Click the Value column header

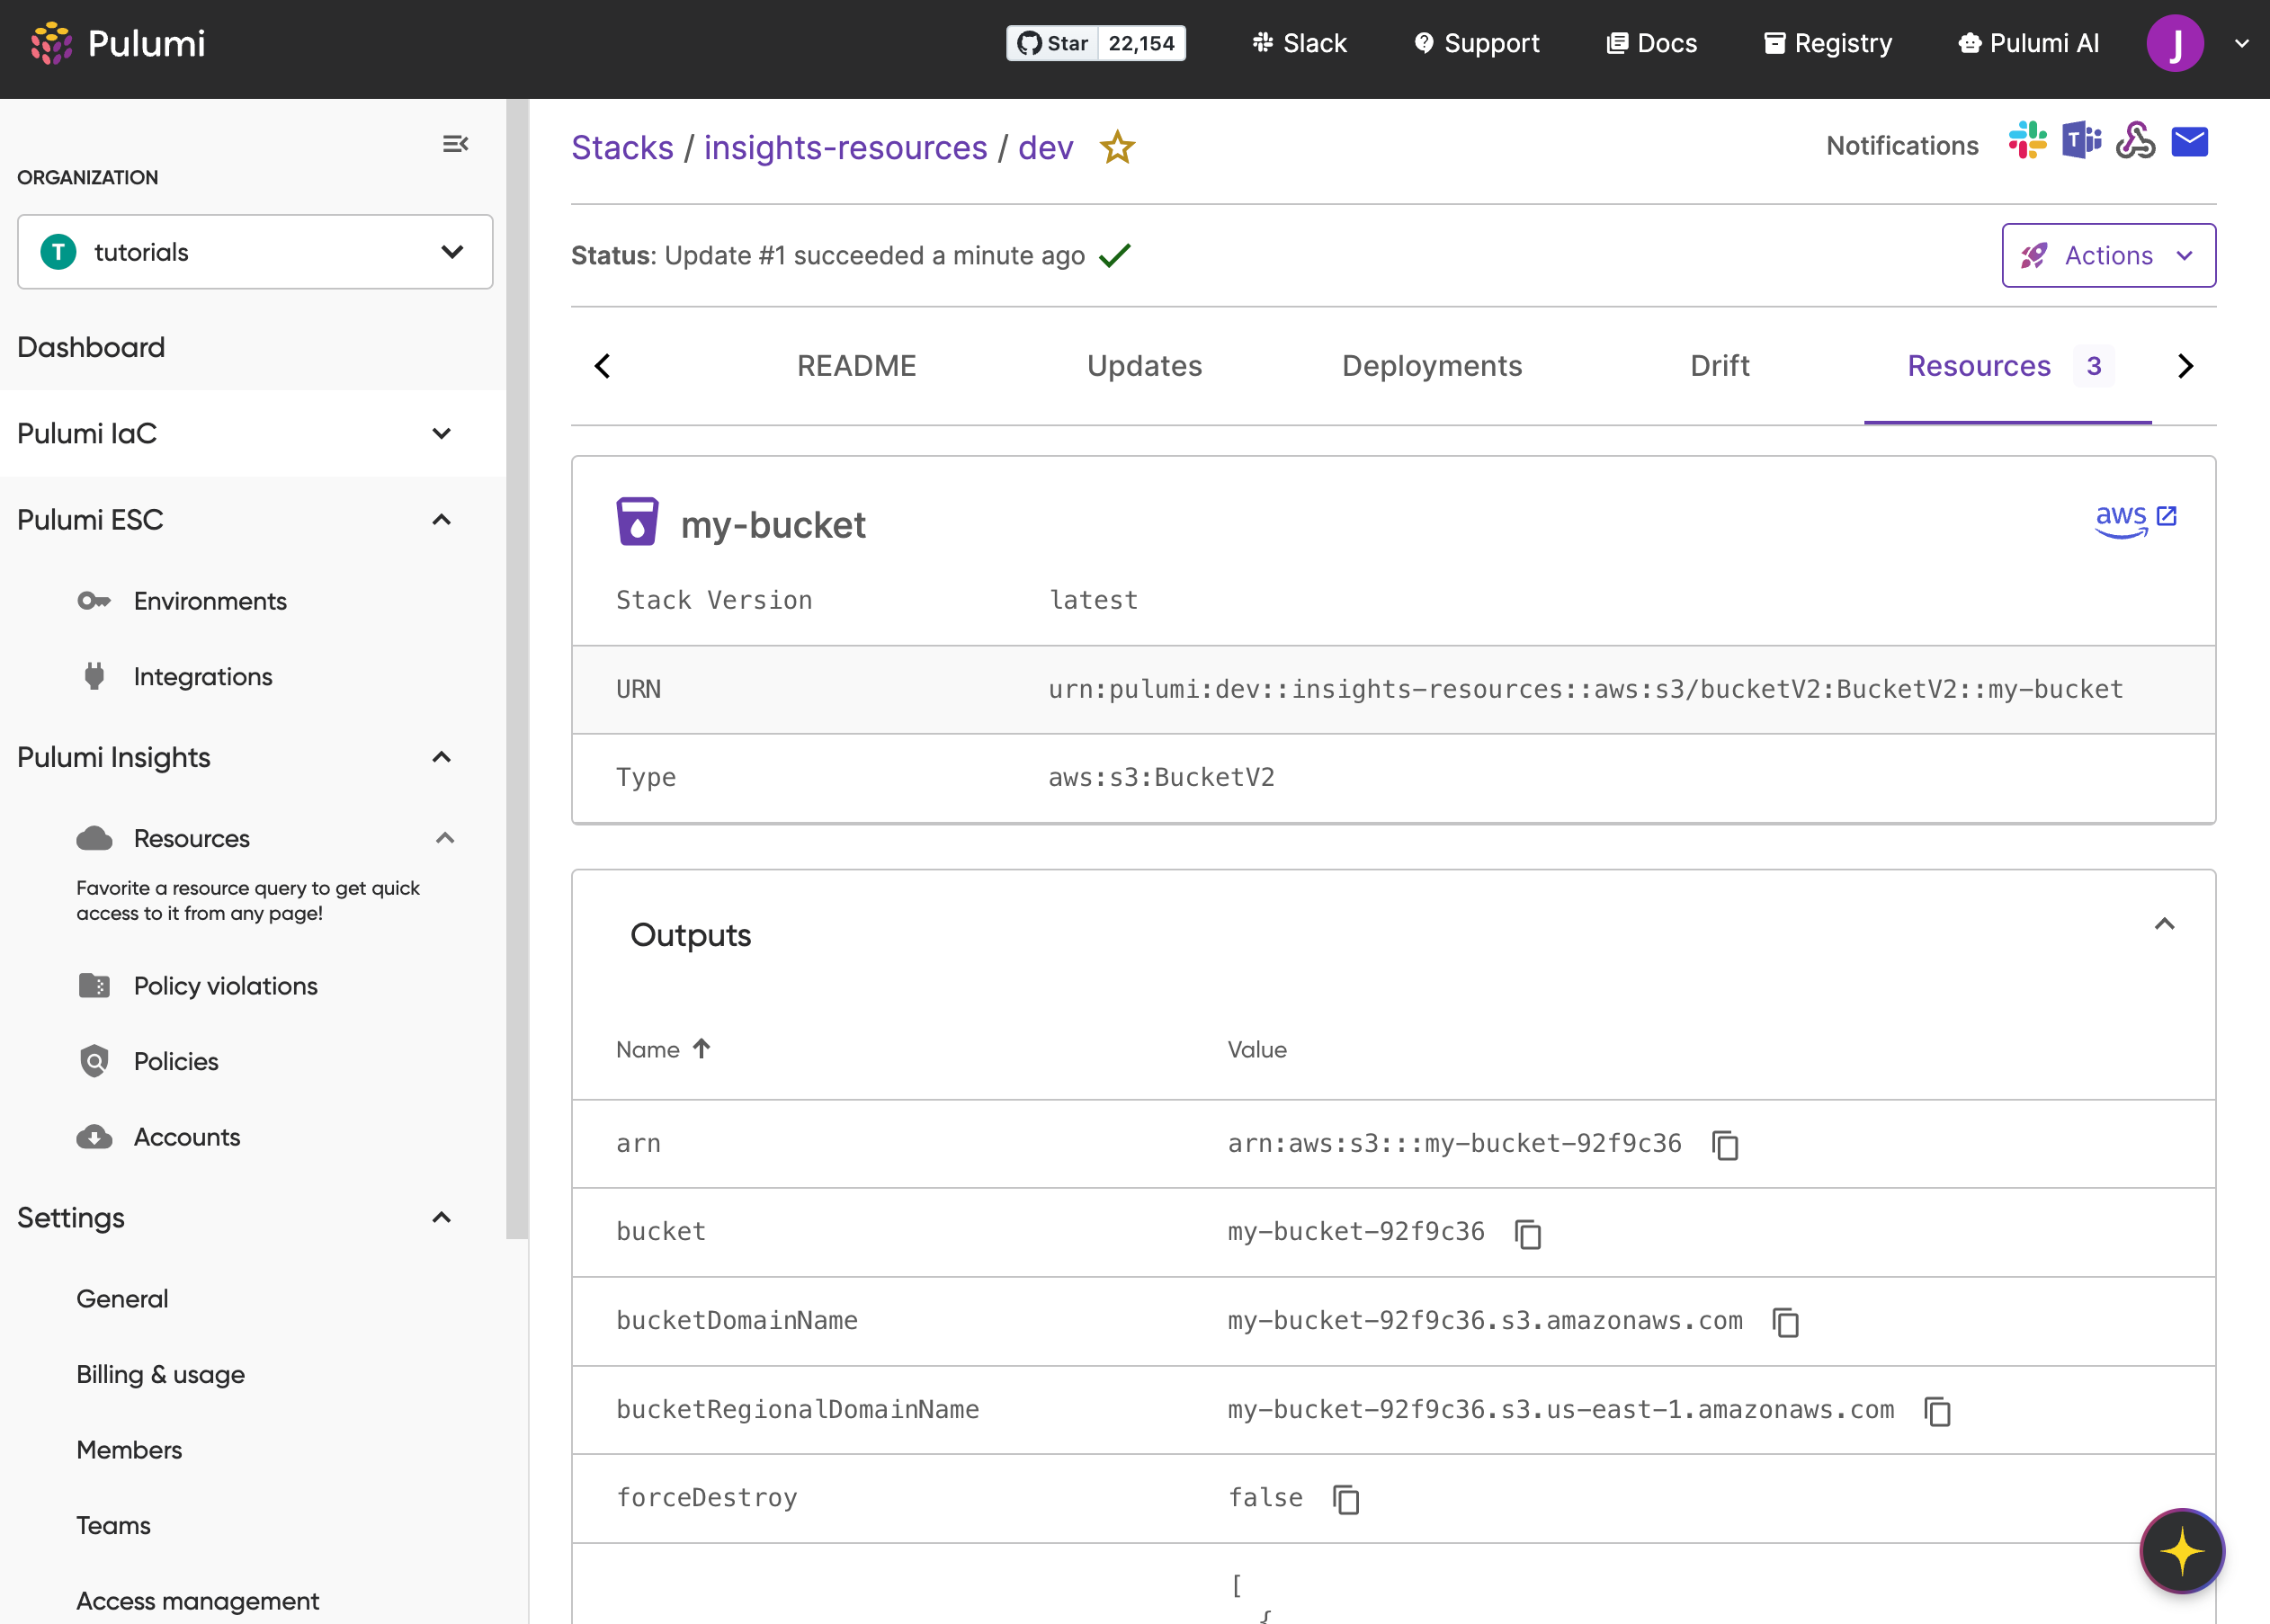[1257, 1049]
